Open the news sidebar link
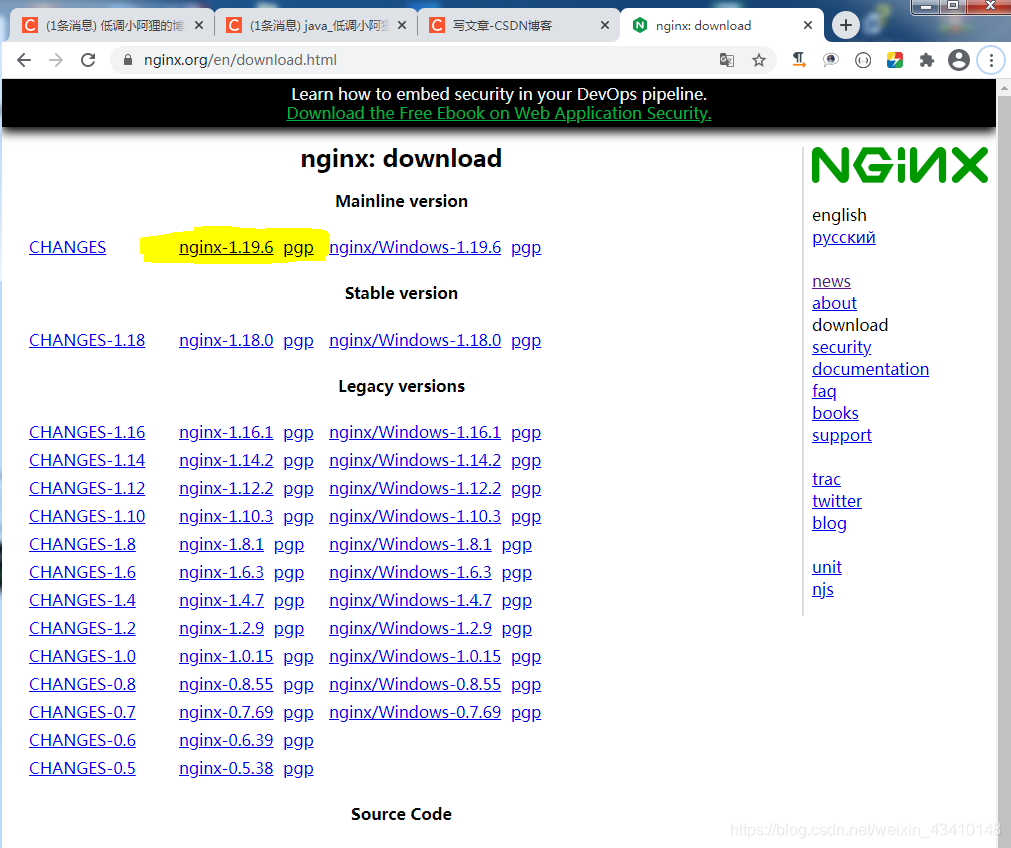 [832, 282]
